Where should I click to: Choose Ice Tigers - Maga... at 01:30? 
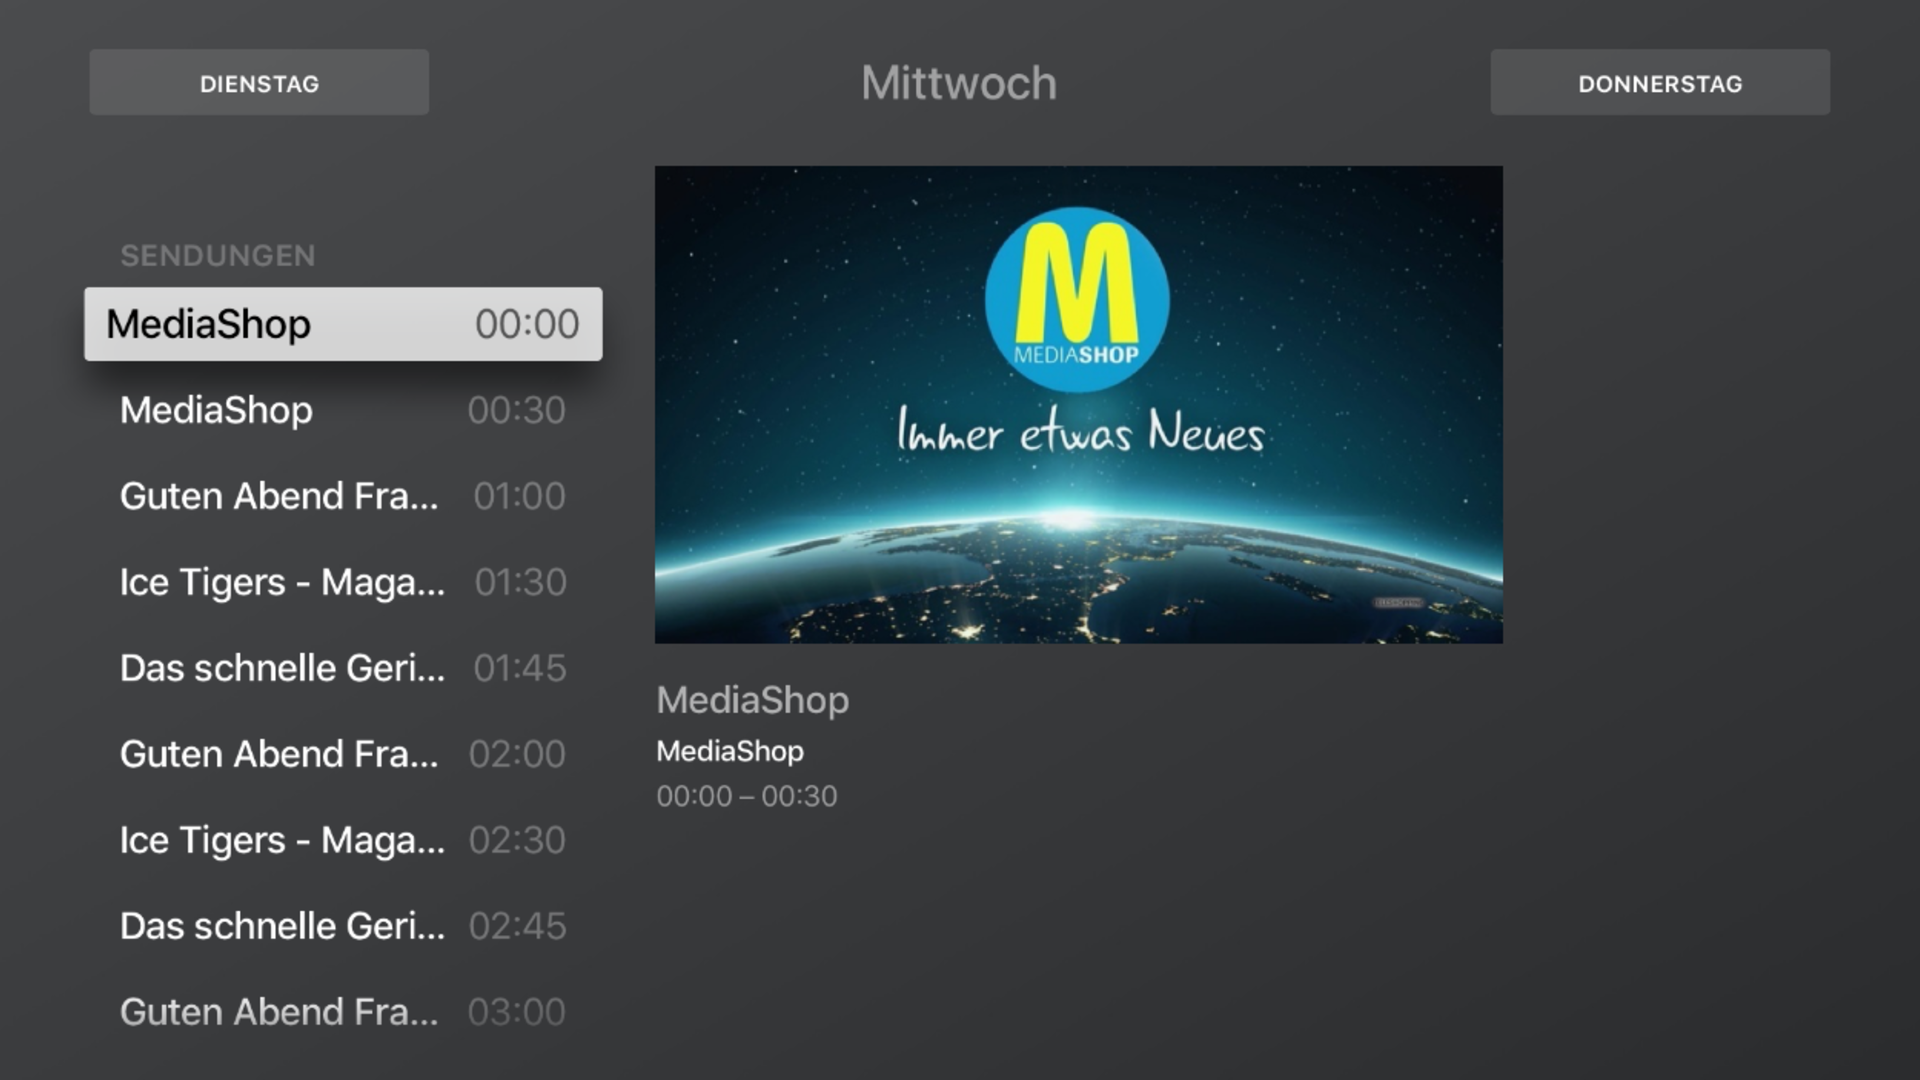tap(343, 582)
